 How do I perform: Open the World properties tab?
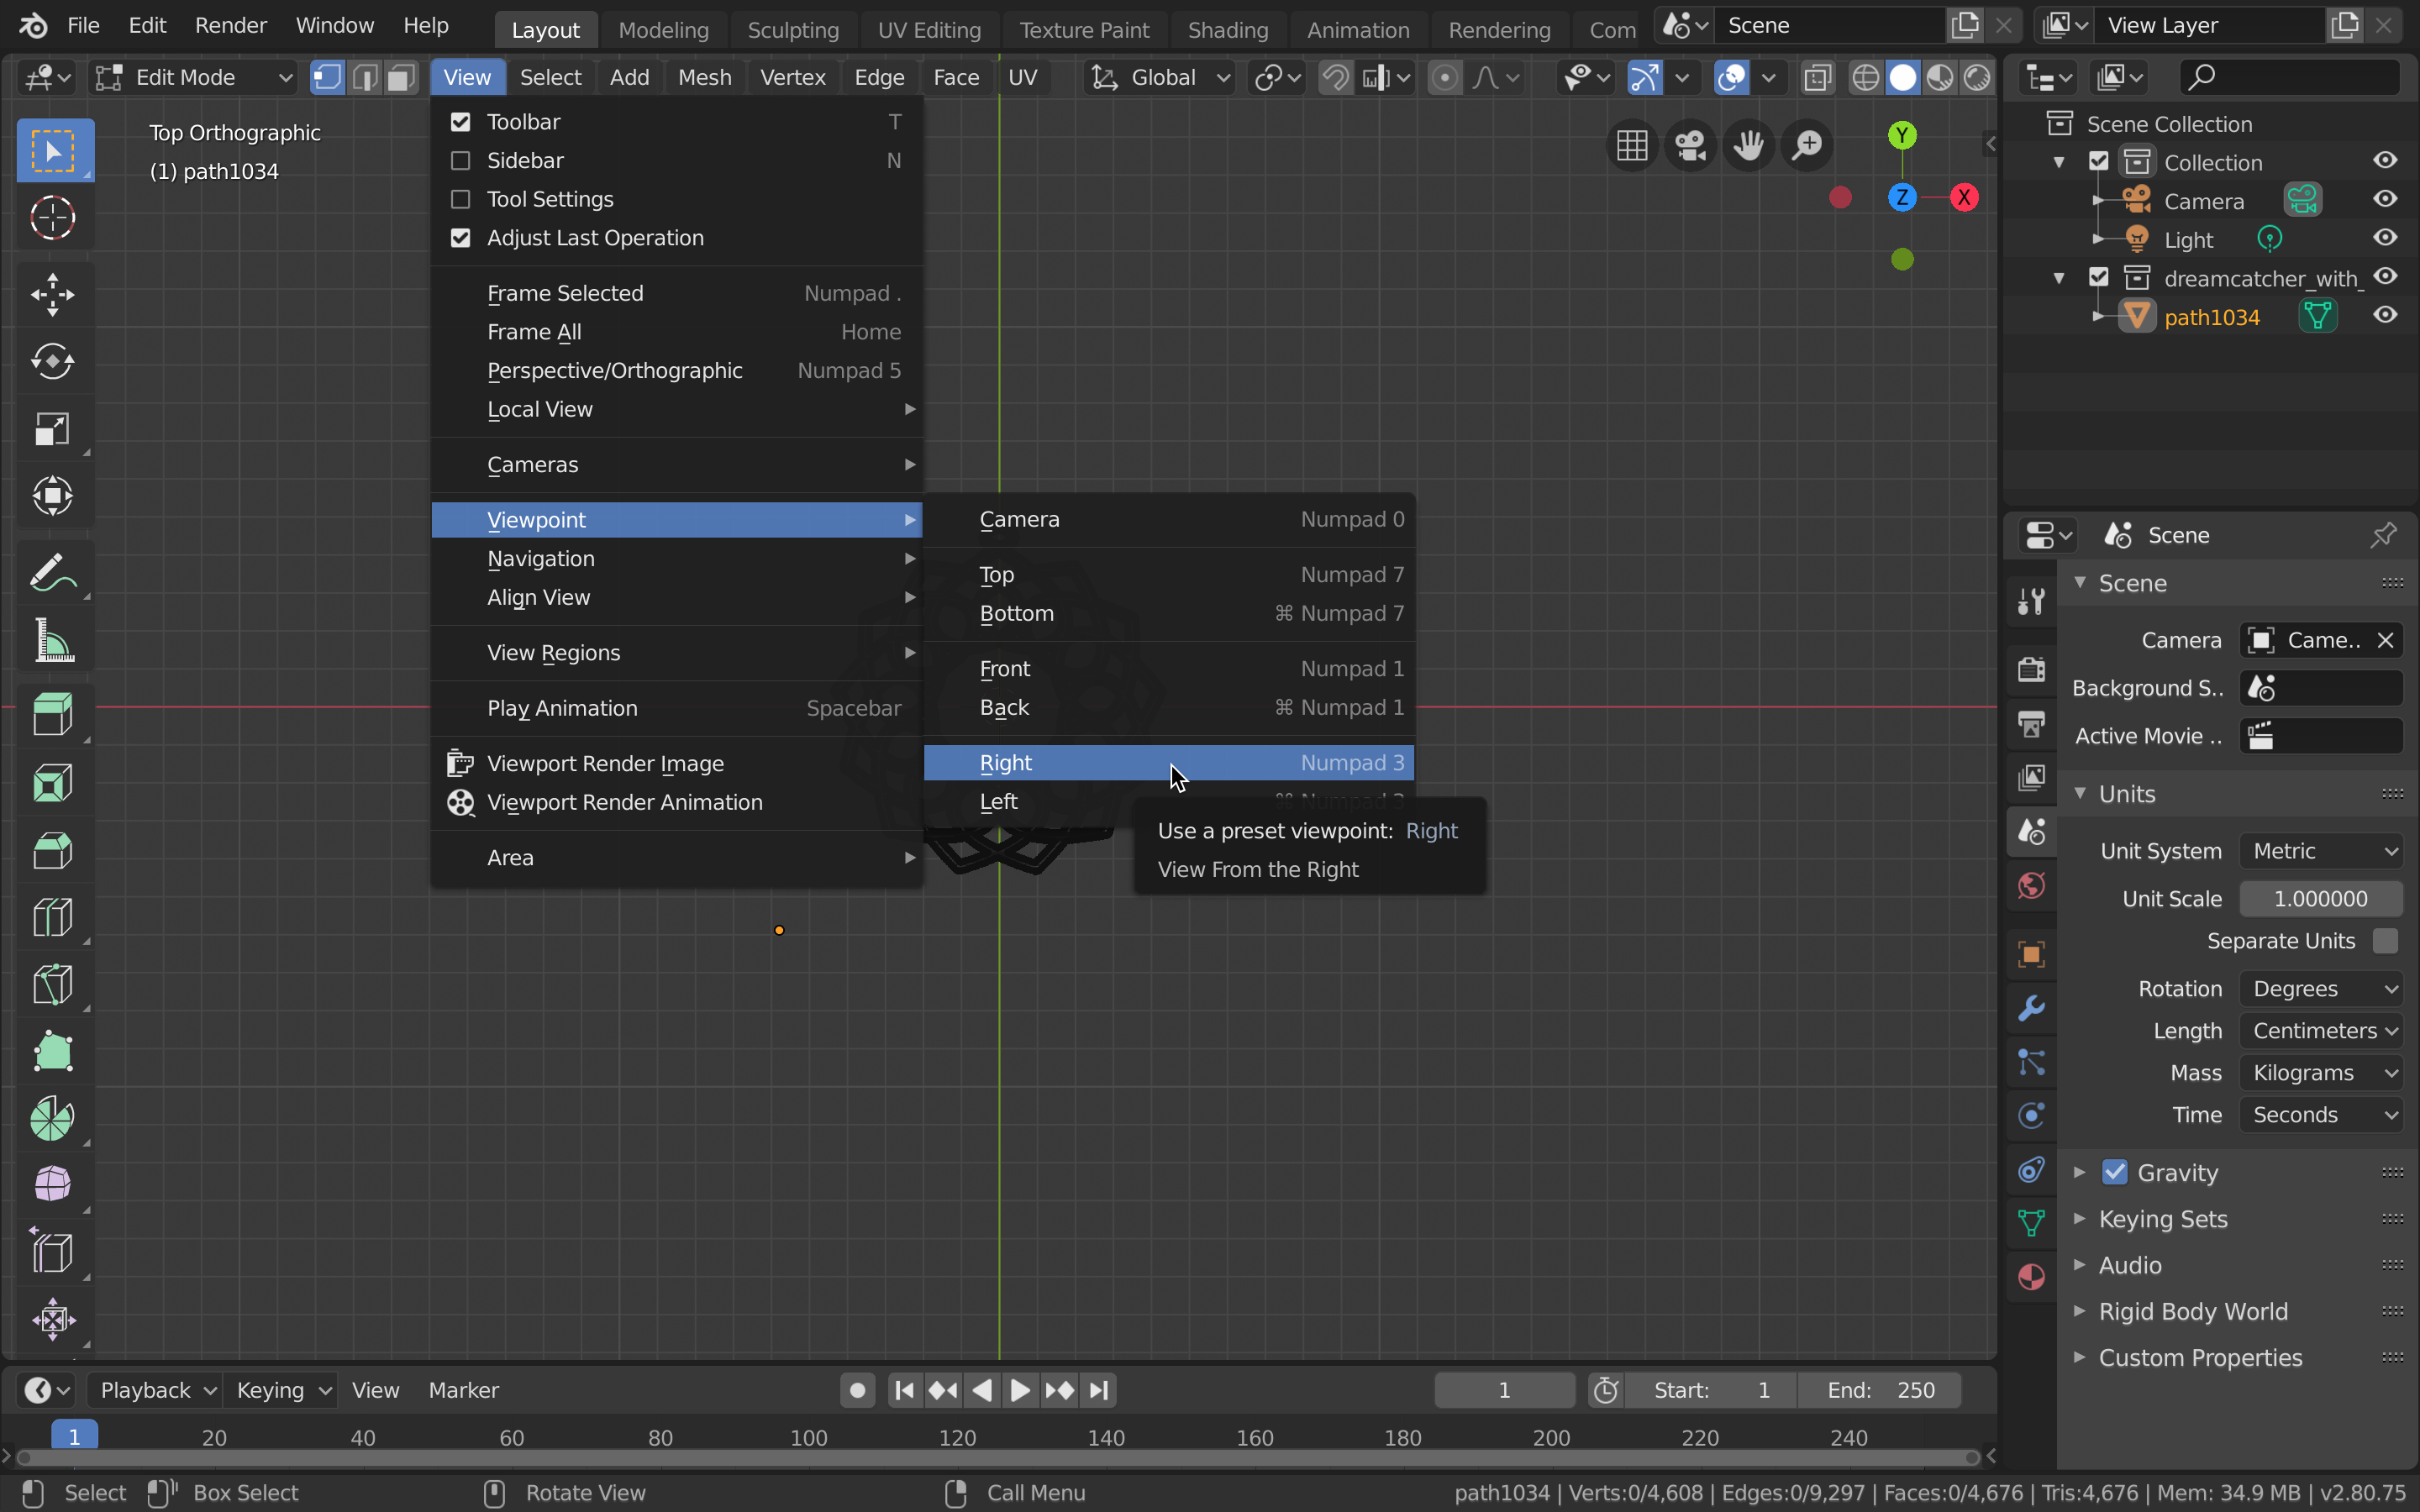coord(2031,885)
